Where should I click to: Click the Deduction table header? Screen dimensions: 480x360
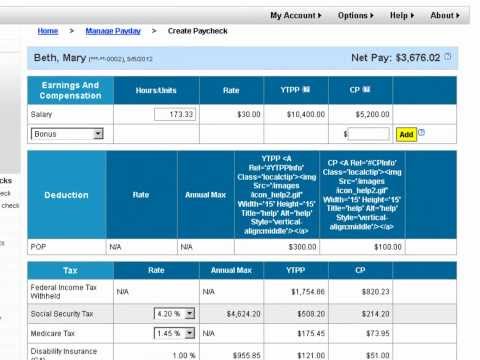(x=66, y=195)
